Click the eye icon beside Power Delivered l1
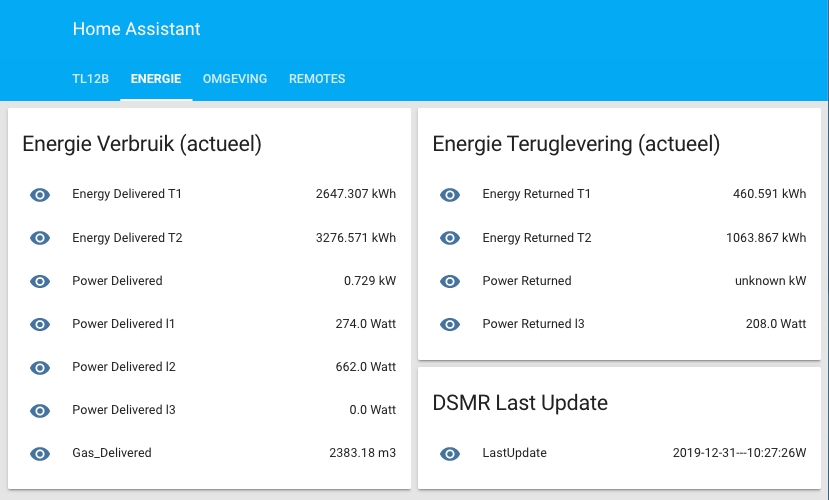 point(40,324)
